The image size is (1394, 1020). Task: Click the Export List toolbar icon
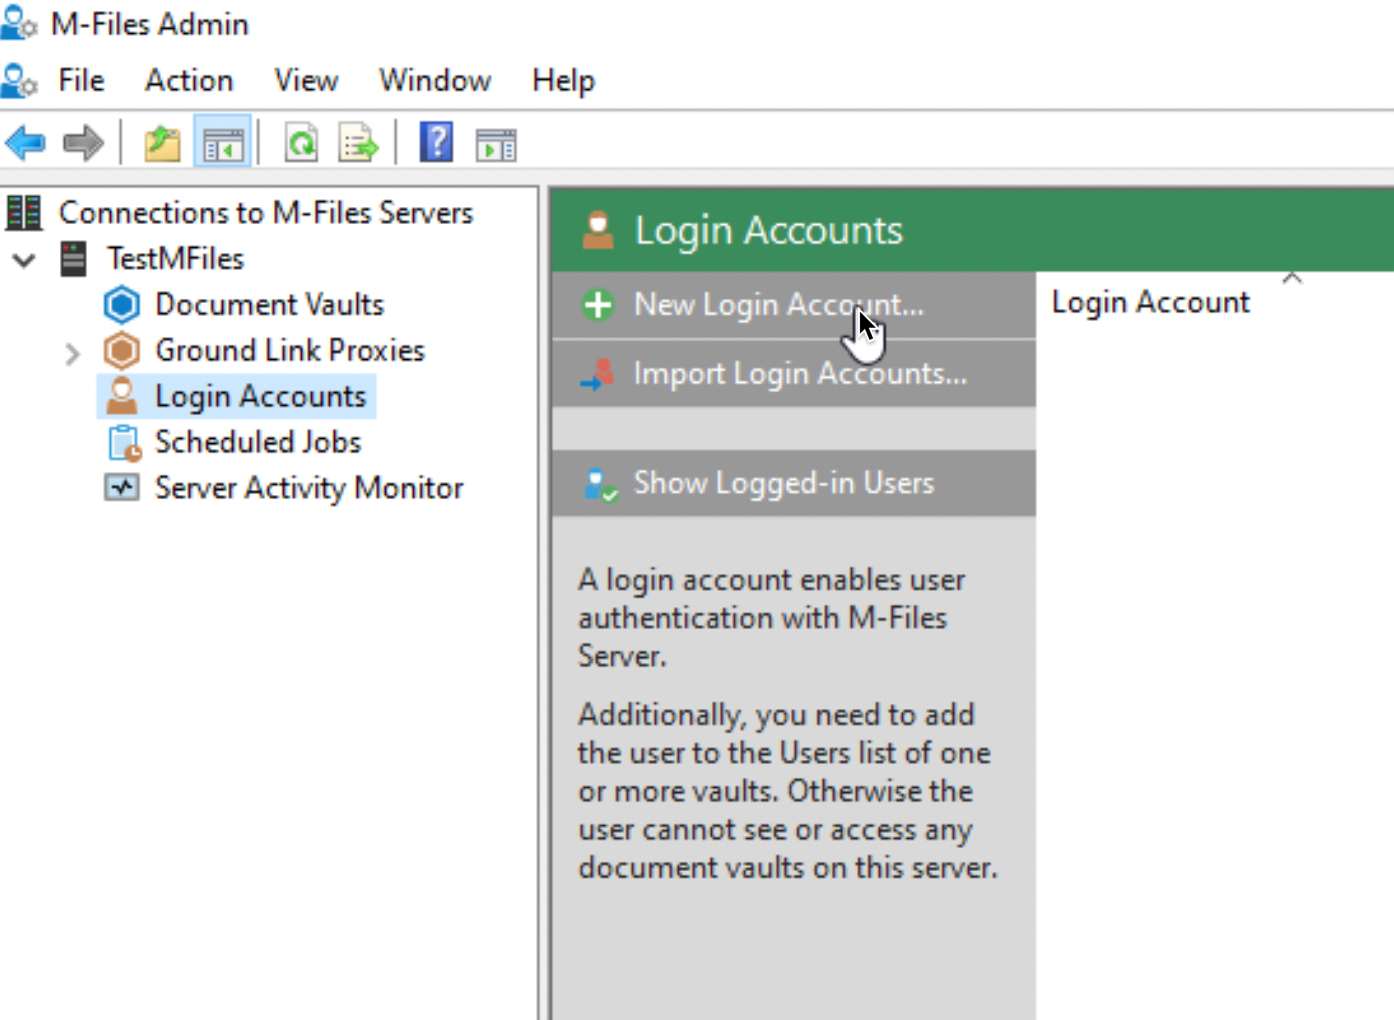[x=358, y=144]
